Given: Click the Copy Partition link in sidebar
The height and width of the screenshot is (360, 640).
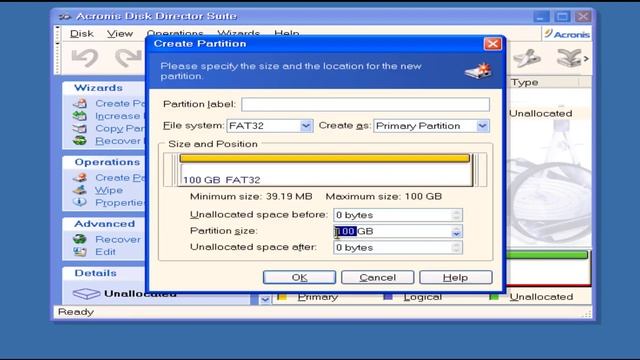Looking at the screenshot, I should coord(120,128).
